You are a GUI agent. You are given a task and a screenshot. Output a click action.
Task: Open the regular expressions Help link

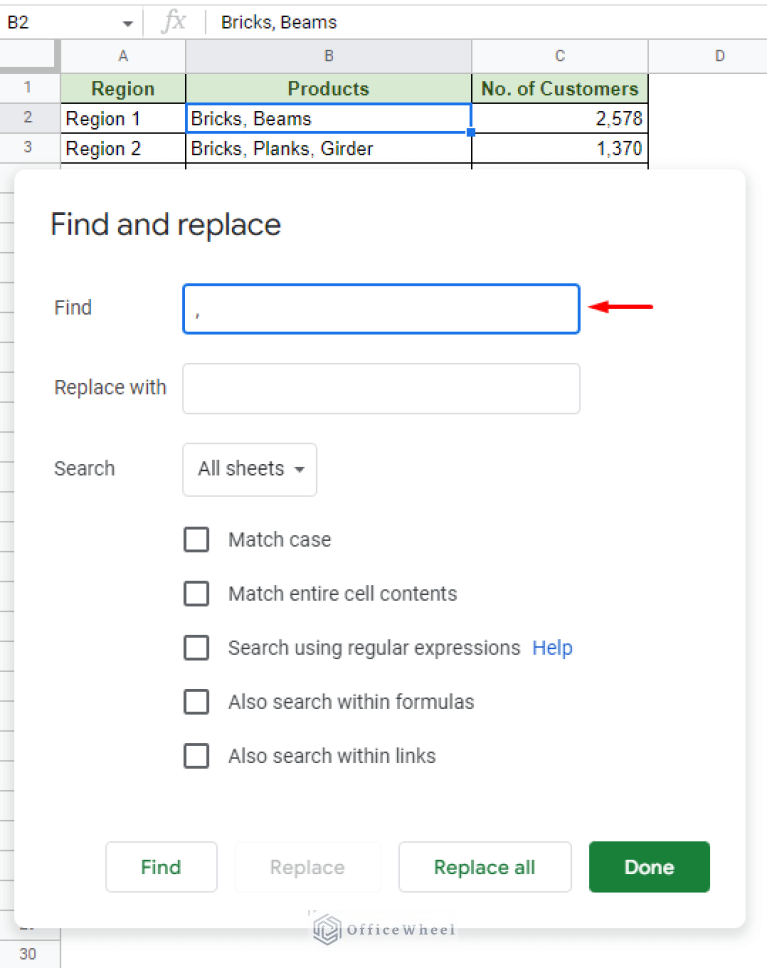click(552, 647)
